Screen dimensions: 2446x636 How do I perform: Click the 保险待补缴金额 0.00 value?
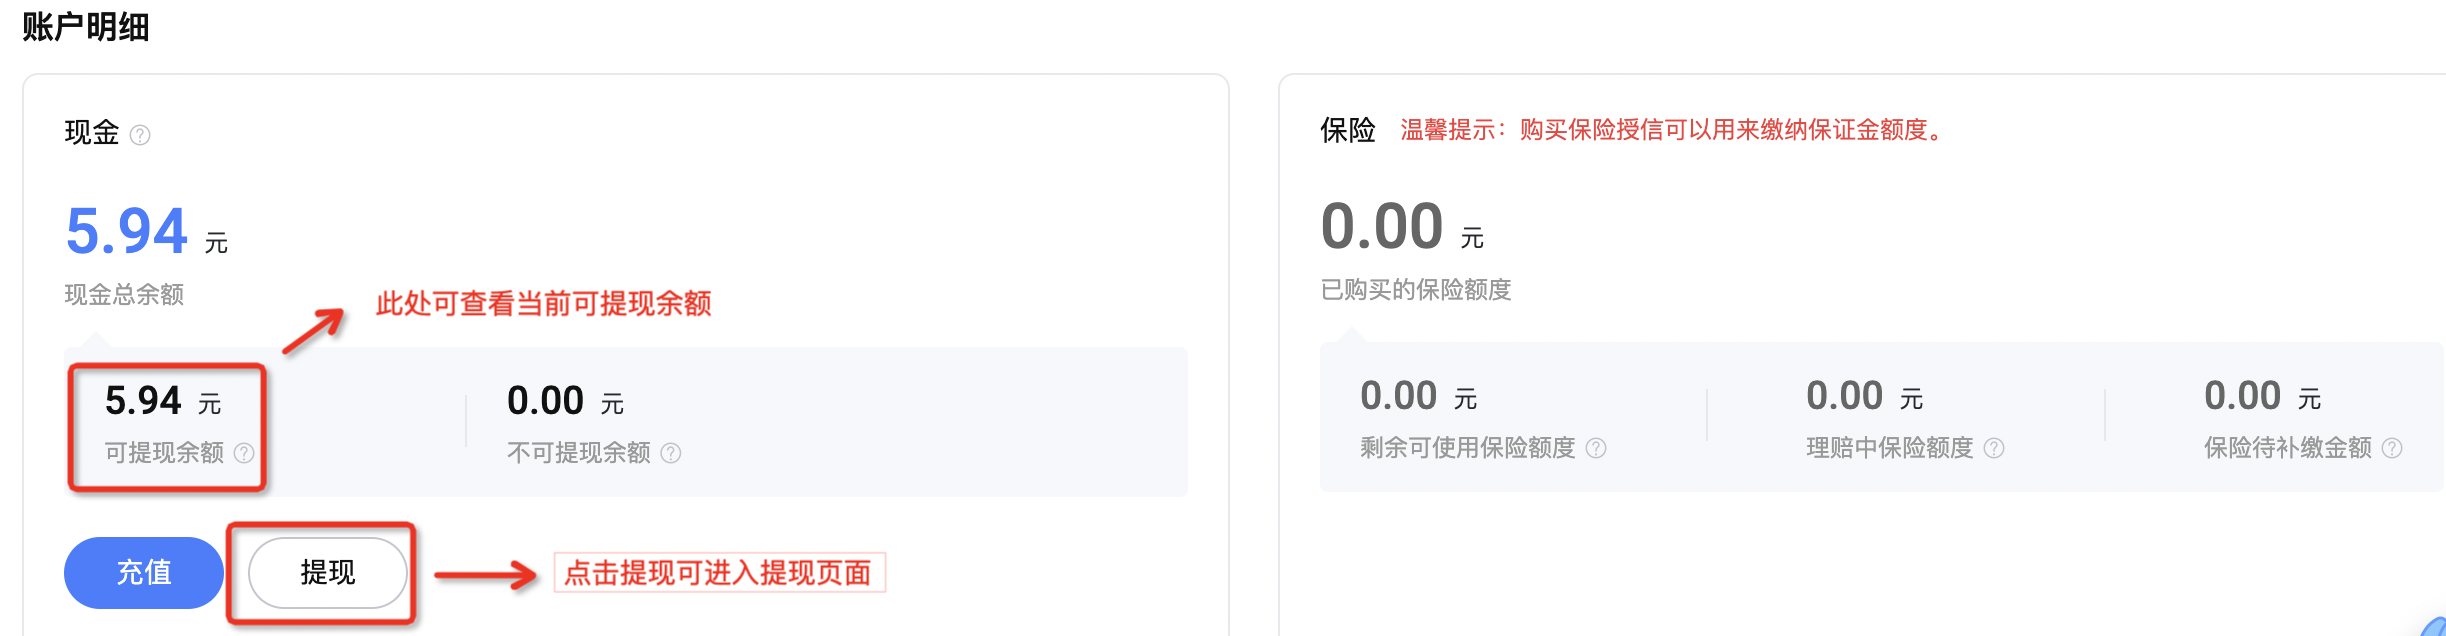2262,396
